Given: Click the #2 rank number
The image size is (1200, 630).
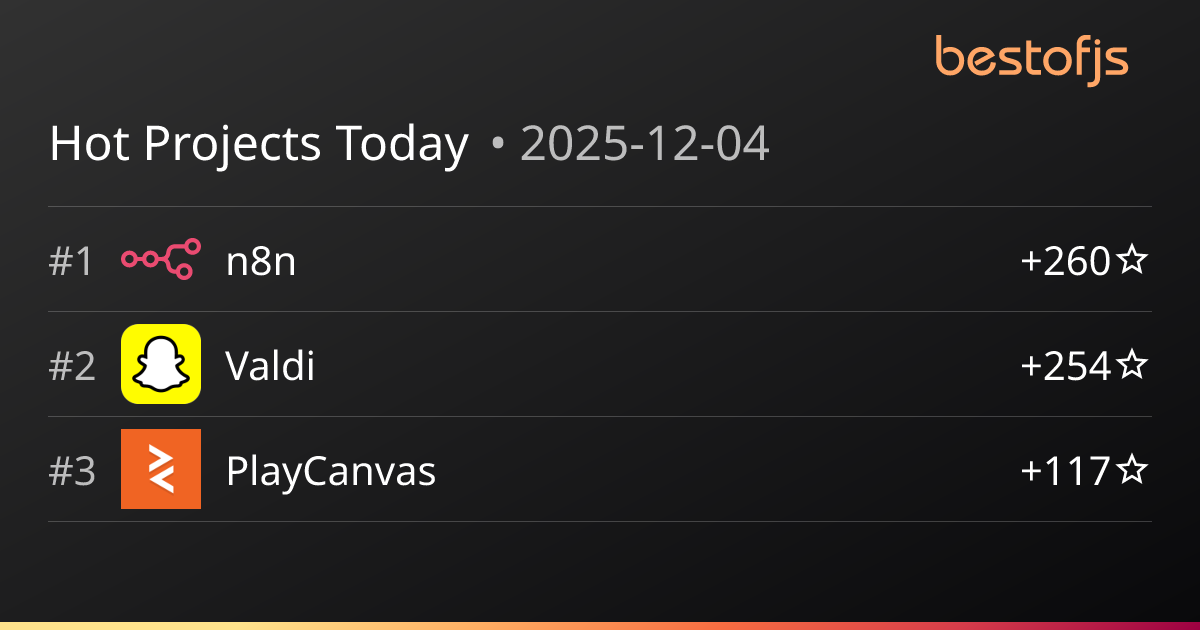Looking at the screenshot, I should point(72,367).
